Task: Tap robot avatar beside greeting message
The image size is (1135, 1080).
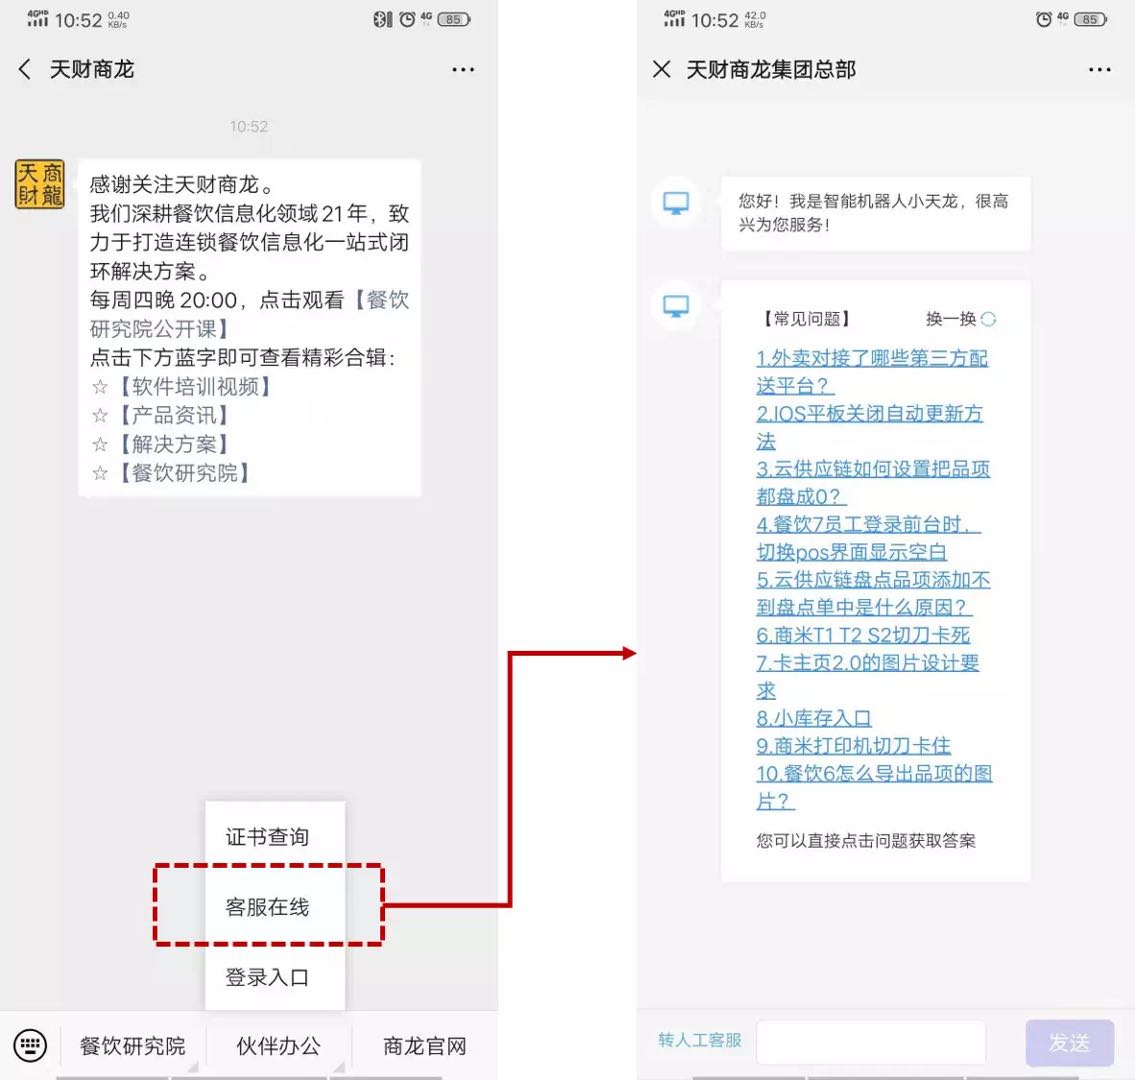Action: click(x=676, y=203)
